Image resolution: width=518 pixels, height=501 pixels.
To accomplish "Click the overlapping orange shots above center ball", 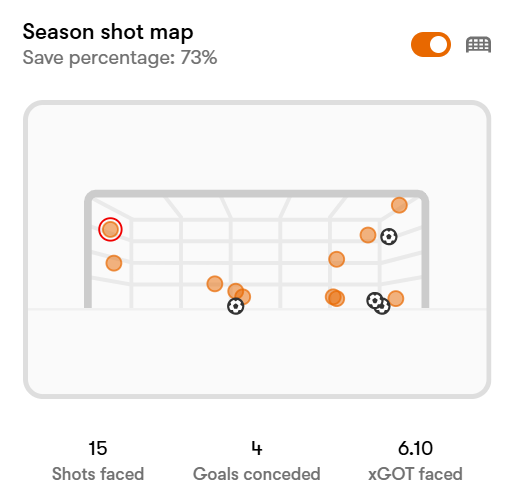I will pos(239,293).
